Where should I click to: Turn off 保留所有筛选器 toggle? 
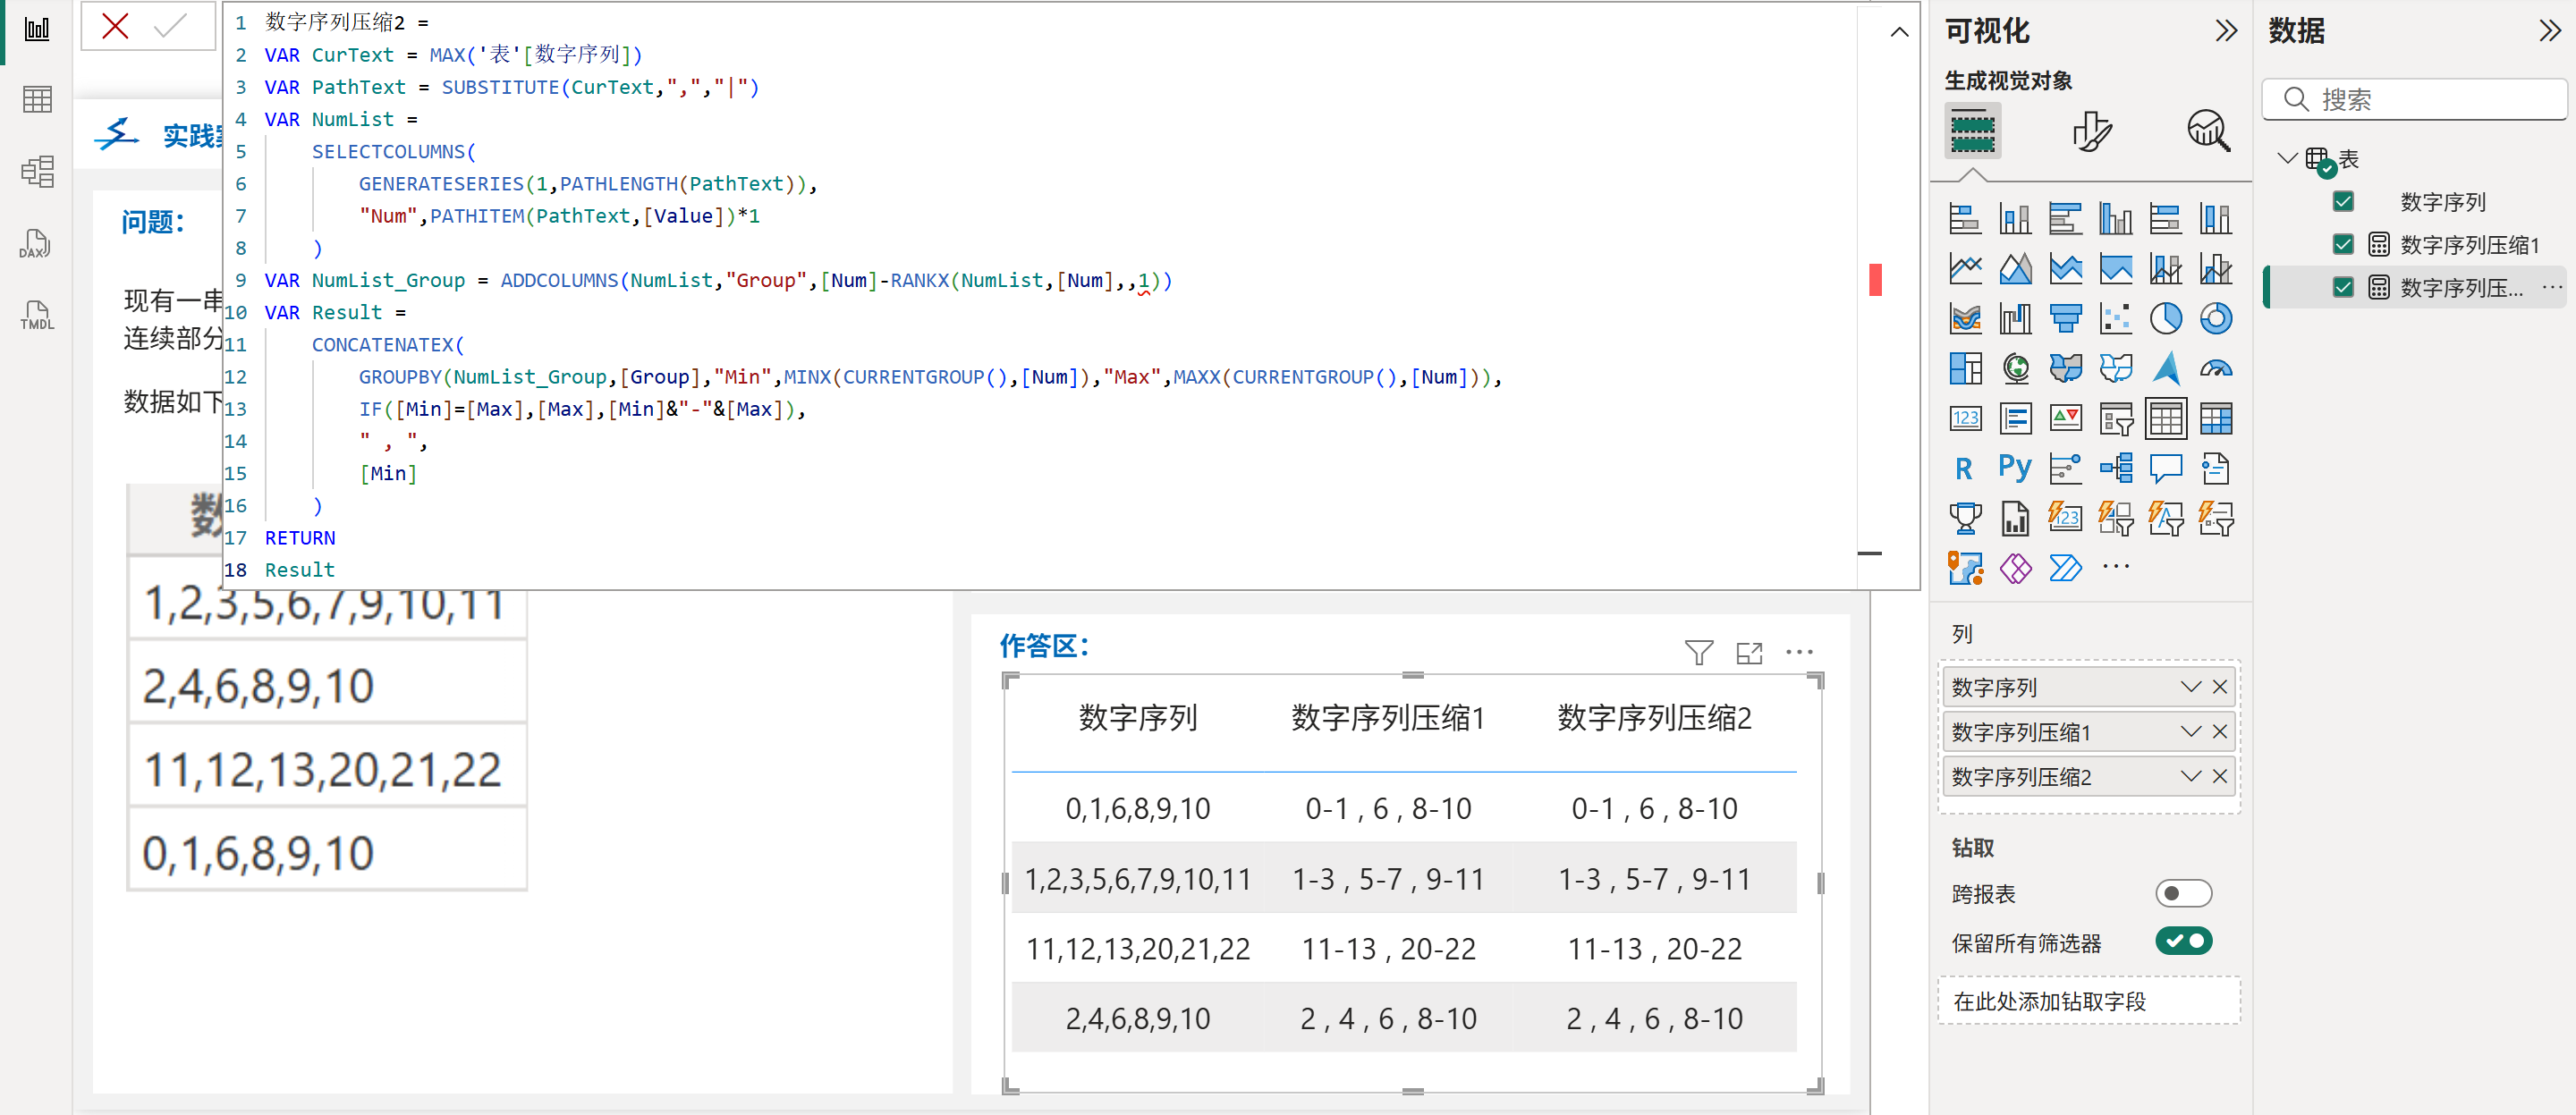[2182, 941]
